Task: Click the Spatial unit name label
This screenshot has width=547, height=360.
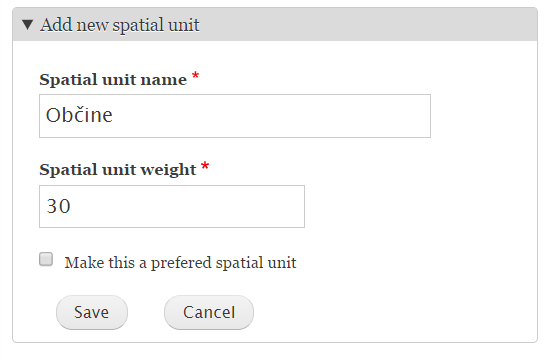Action: point(113,80)
